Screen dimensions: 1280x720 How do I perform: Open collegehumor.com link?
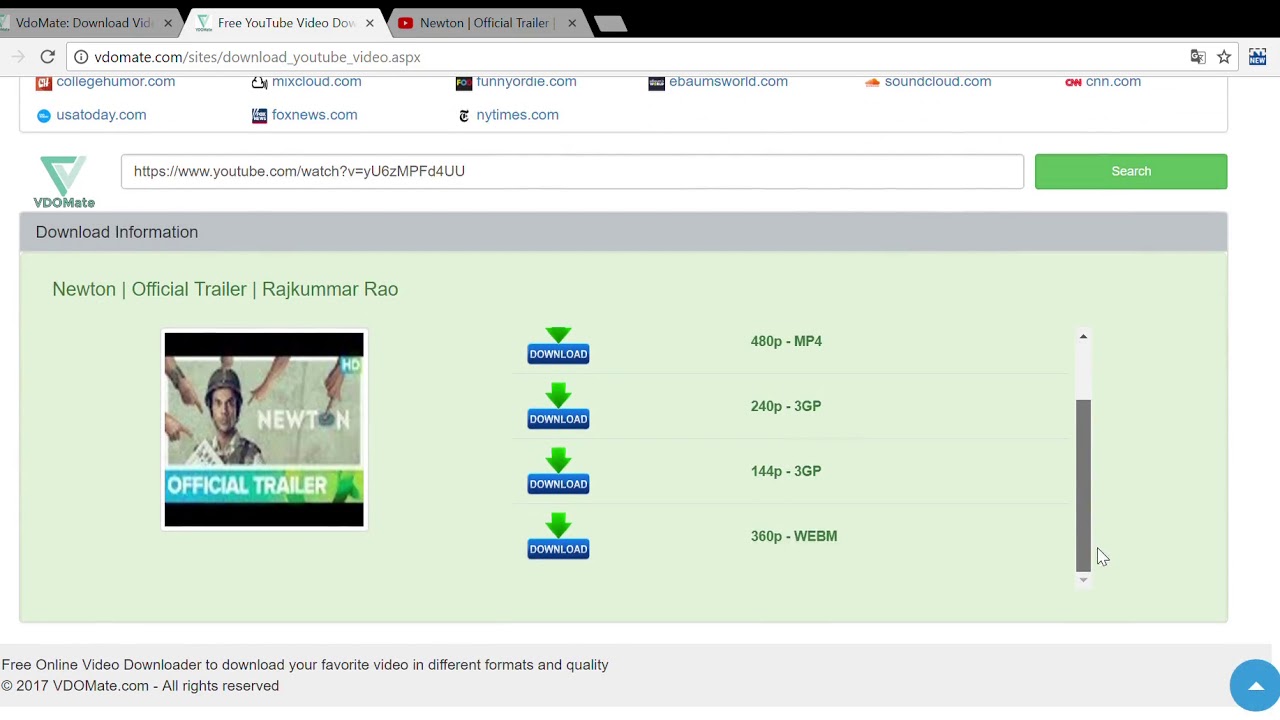[x=115, y=81]
